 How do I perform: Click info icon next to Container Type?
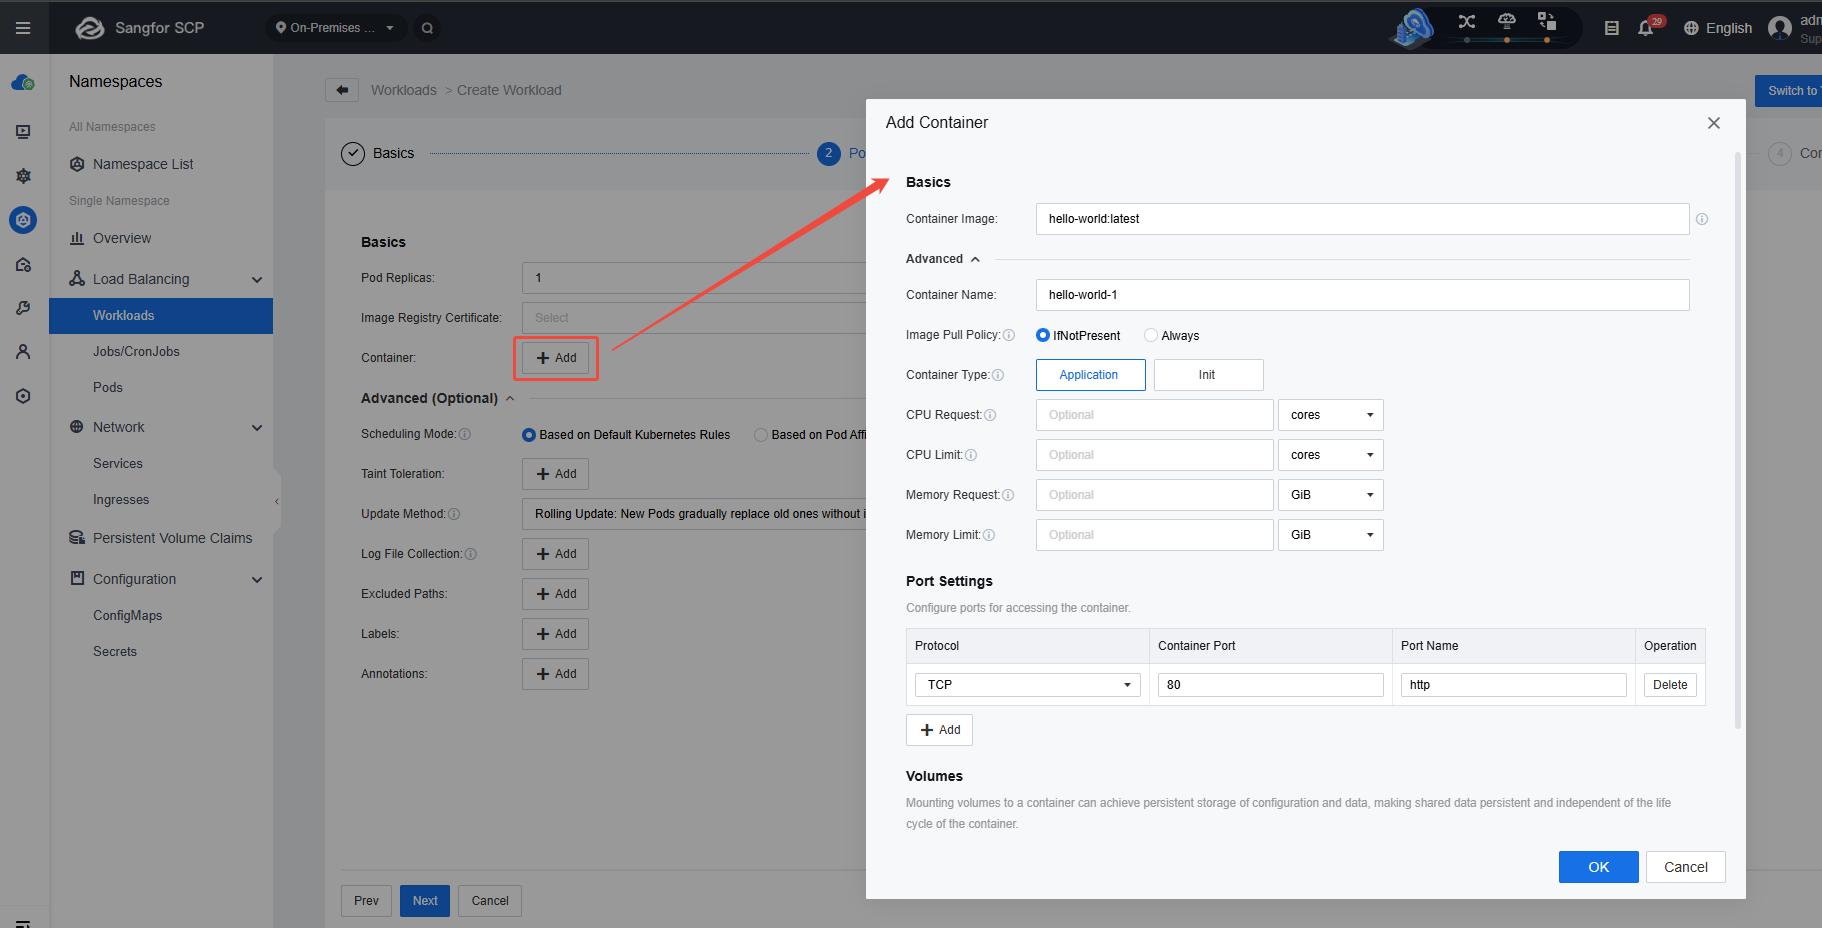[998, 375]
